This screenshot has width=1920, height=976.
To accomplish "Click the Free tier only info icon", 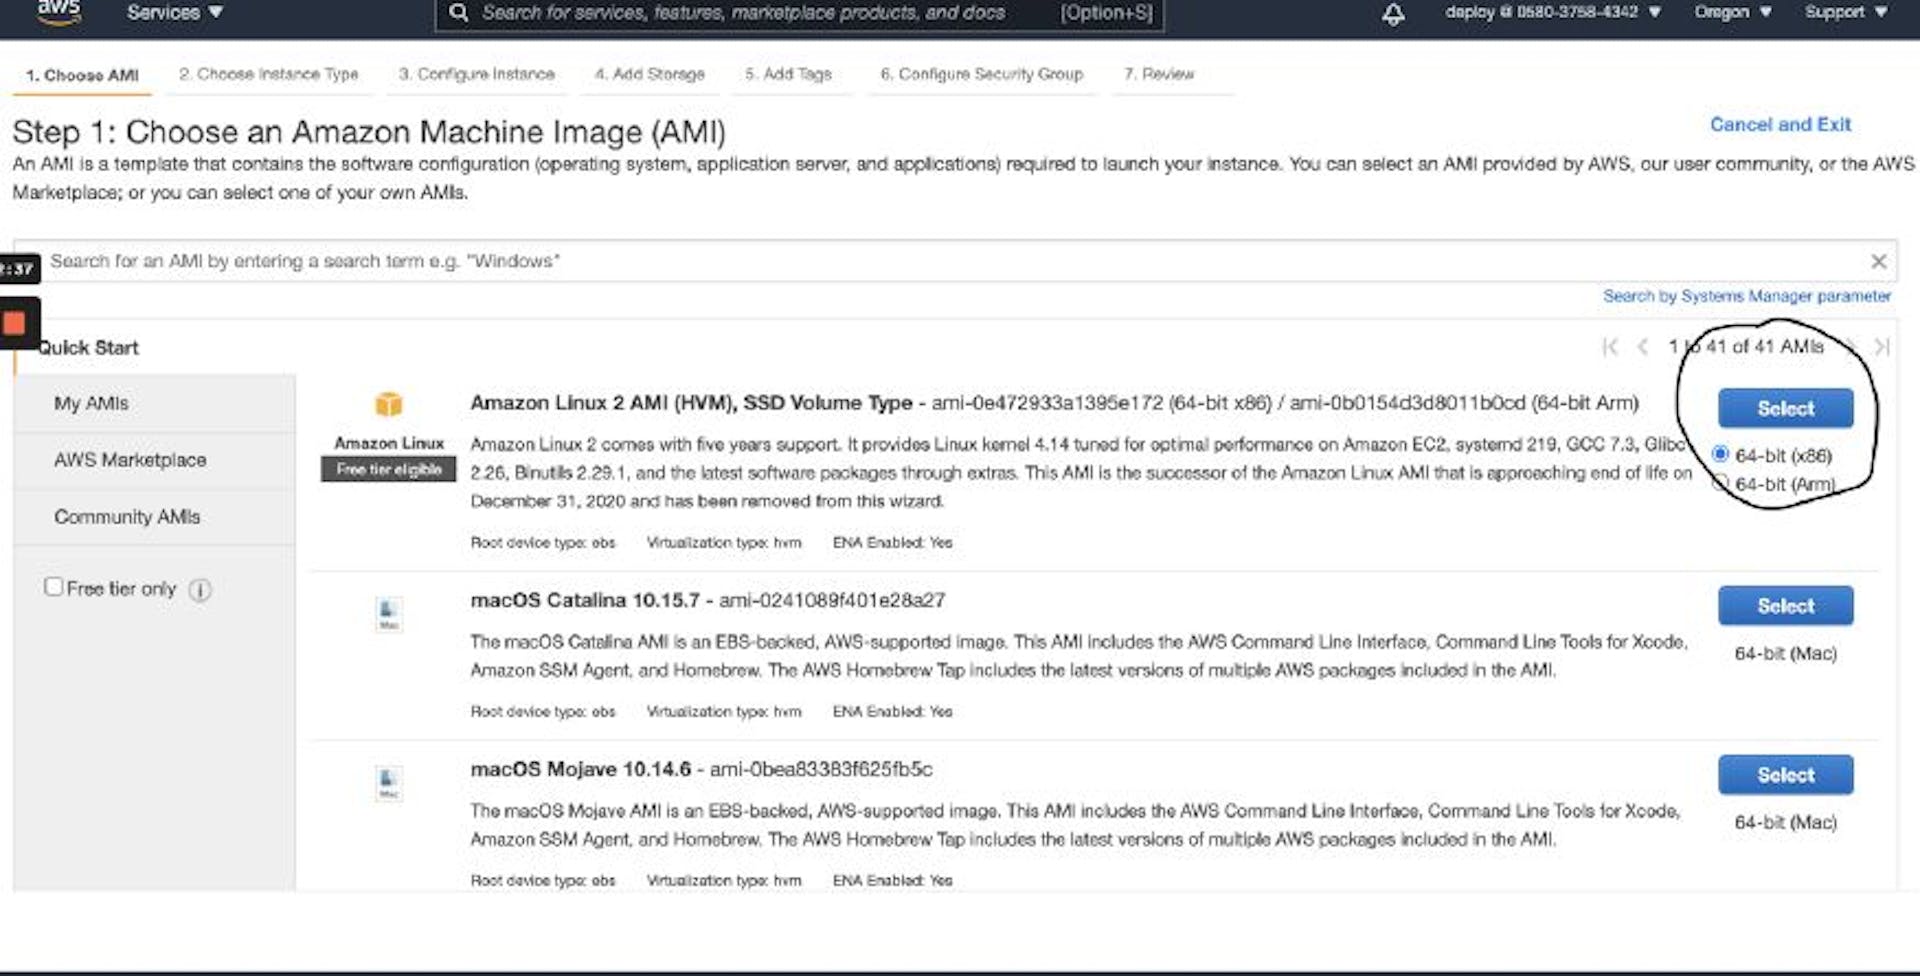I will coord(200,590).
